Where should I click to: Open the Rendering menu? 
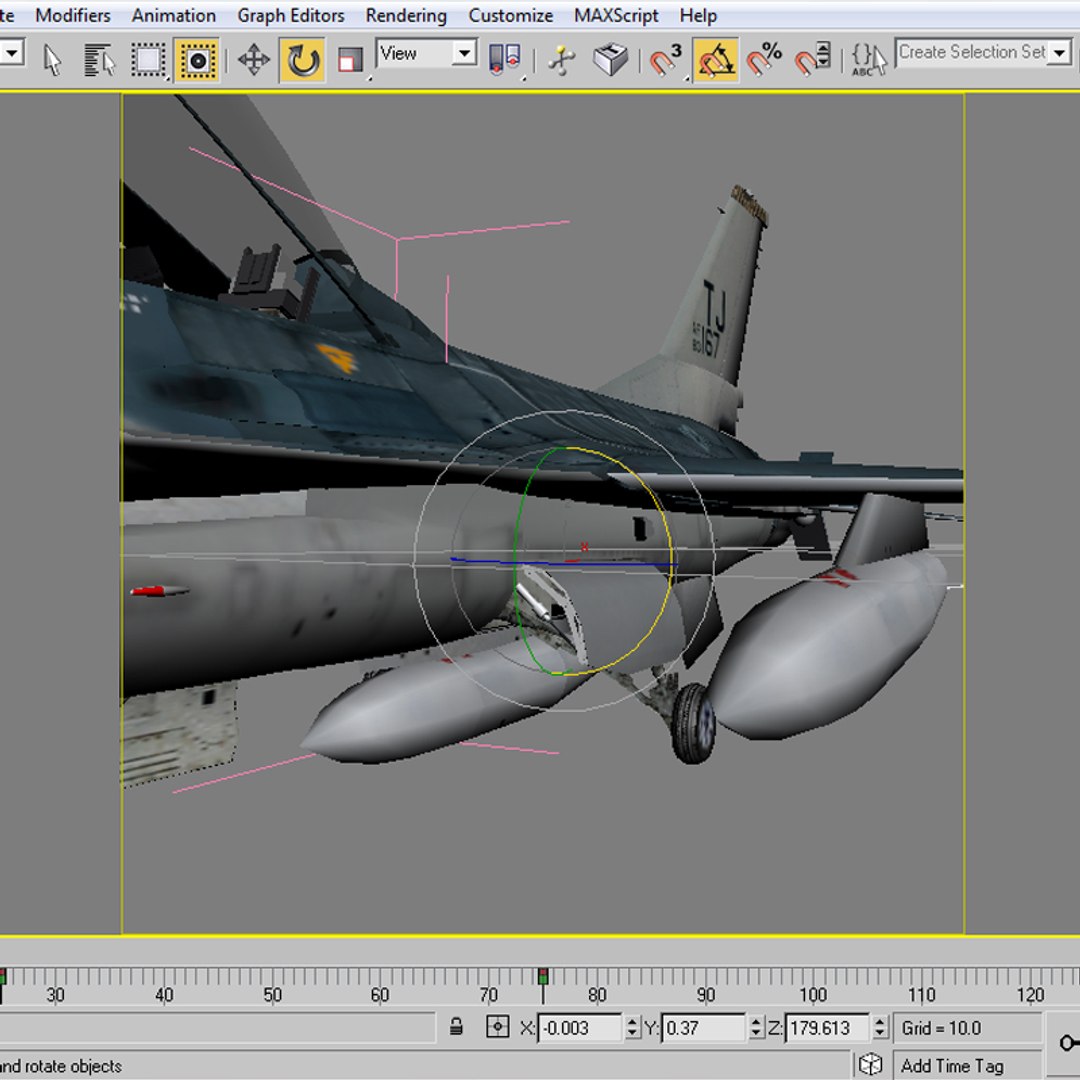point(406,15)
